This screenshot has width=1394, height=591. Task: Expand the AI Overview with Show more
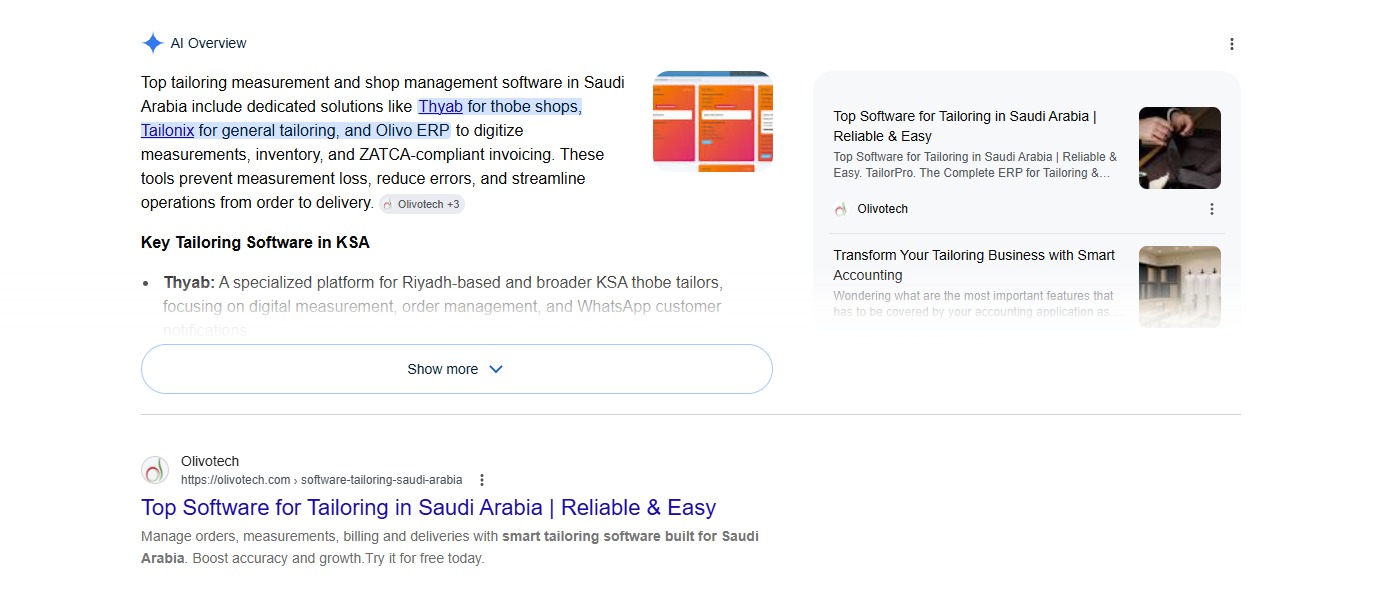(456, 369)
